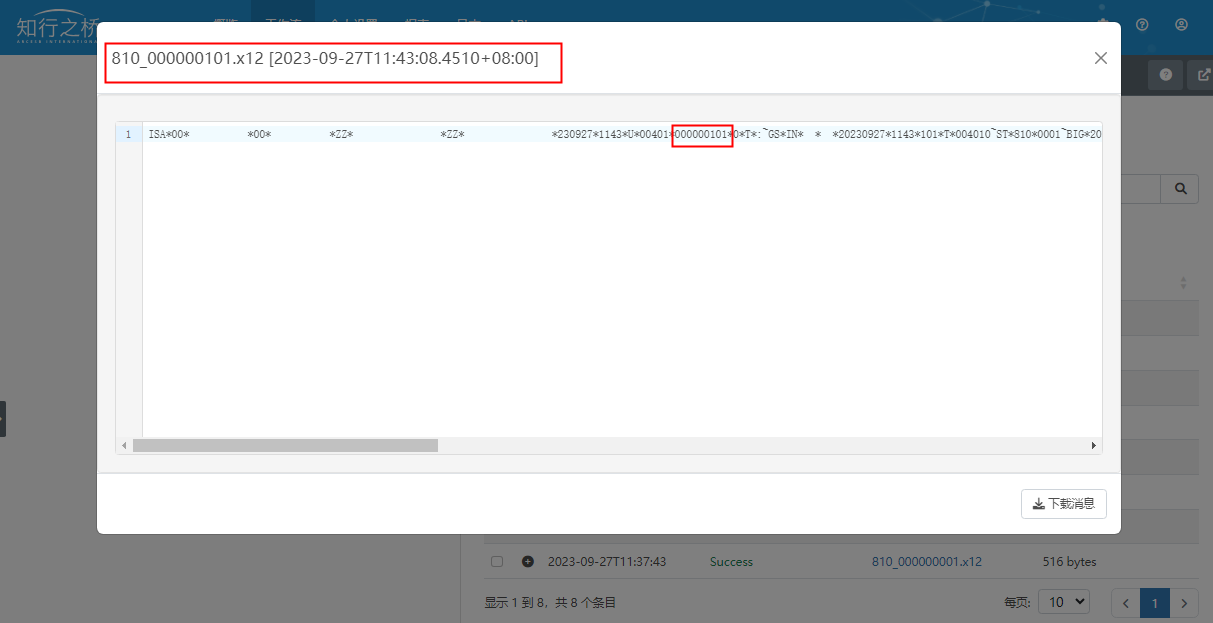Open the per-page count dropdown showing 10
The width and height of the screenshot is (1213, 623).
(x=1063, y=602)
